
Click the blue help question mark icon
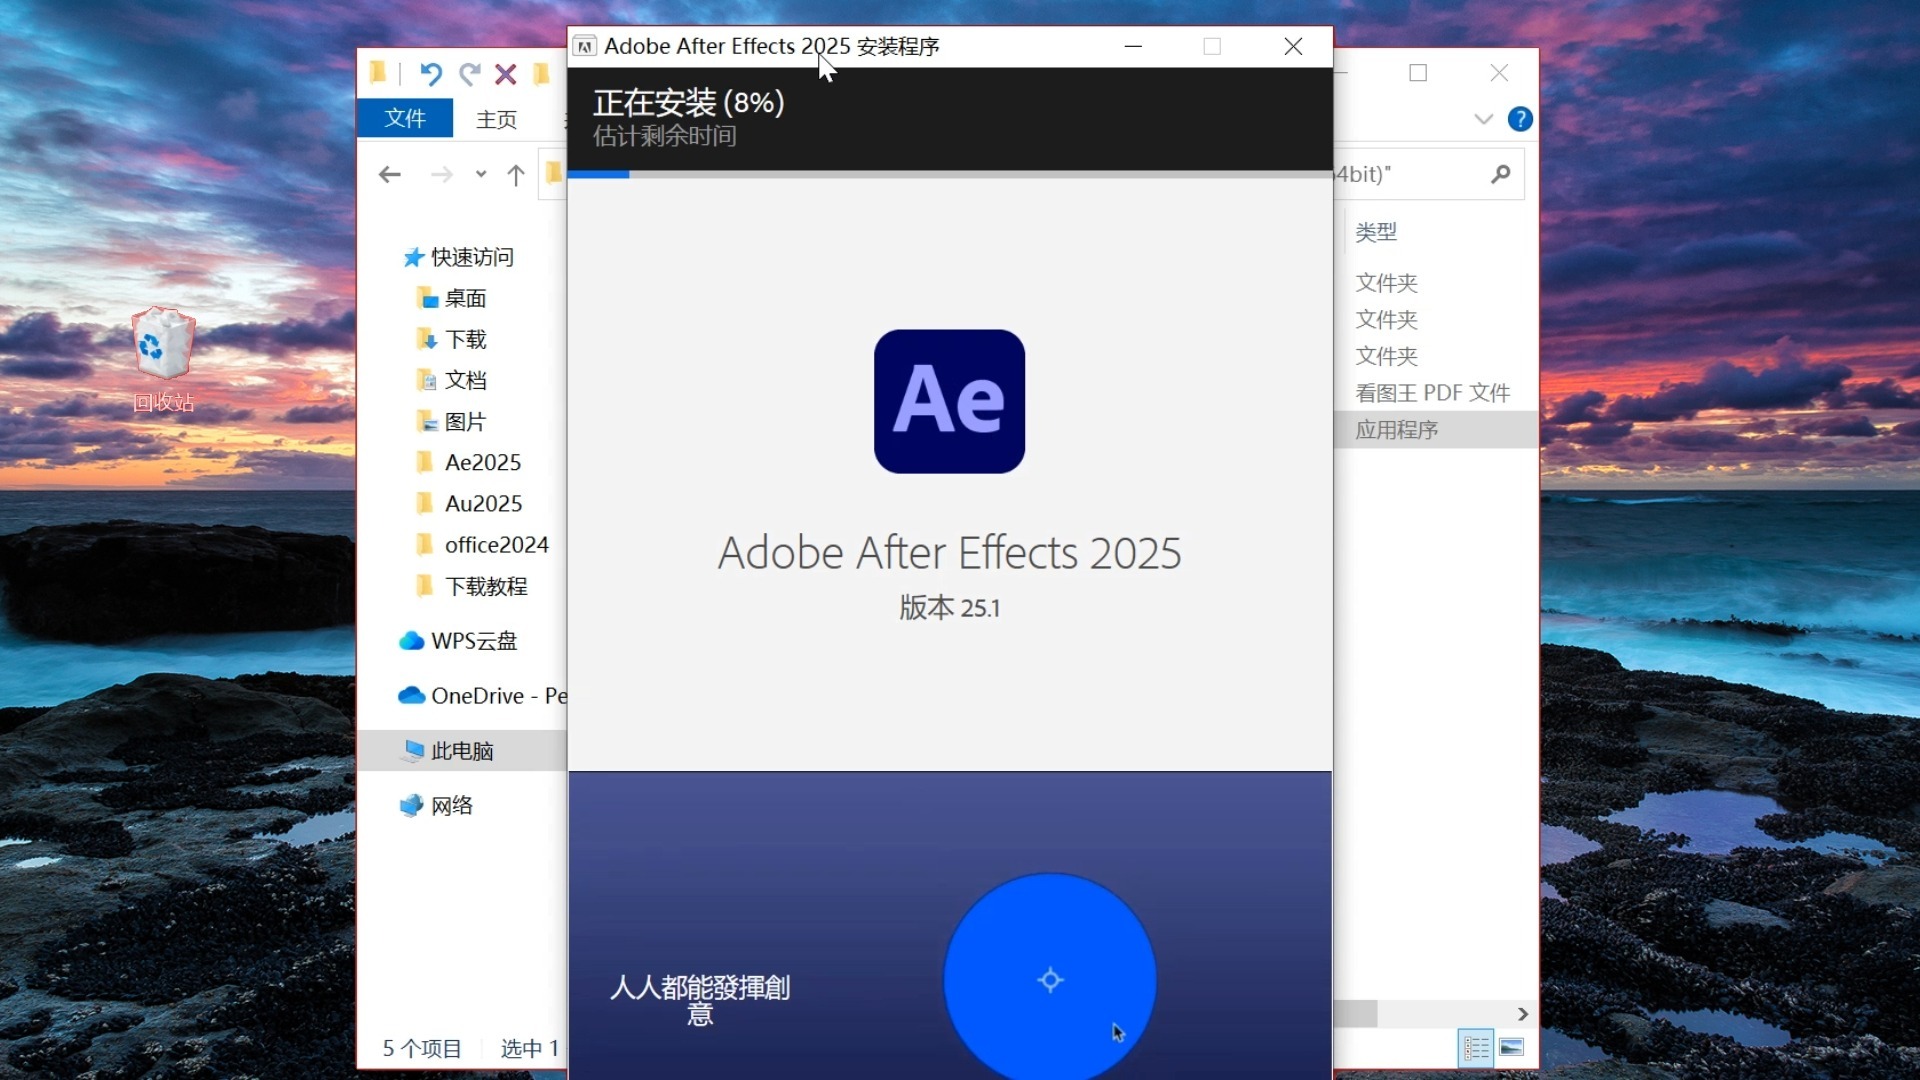click(x=1520, y=119)
